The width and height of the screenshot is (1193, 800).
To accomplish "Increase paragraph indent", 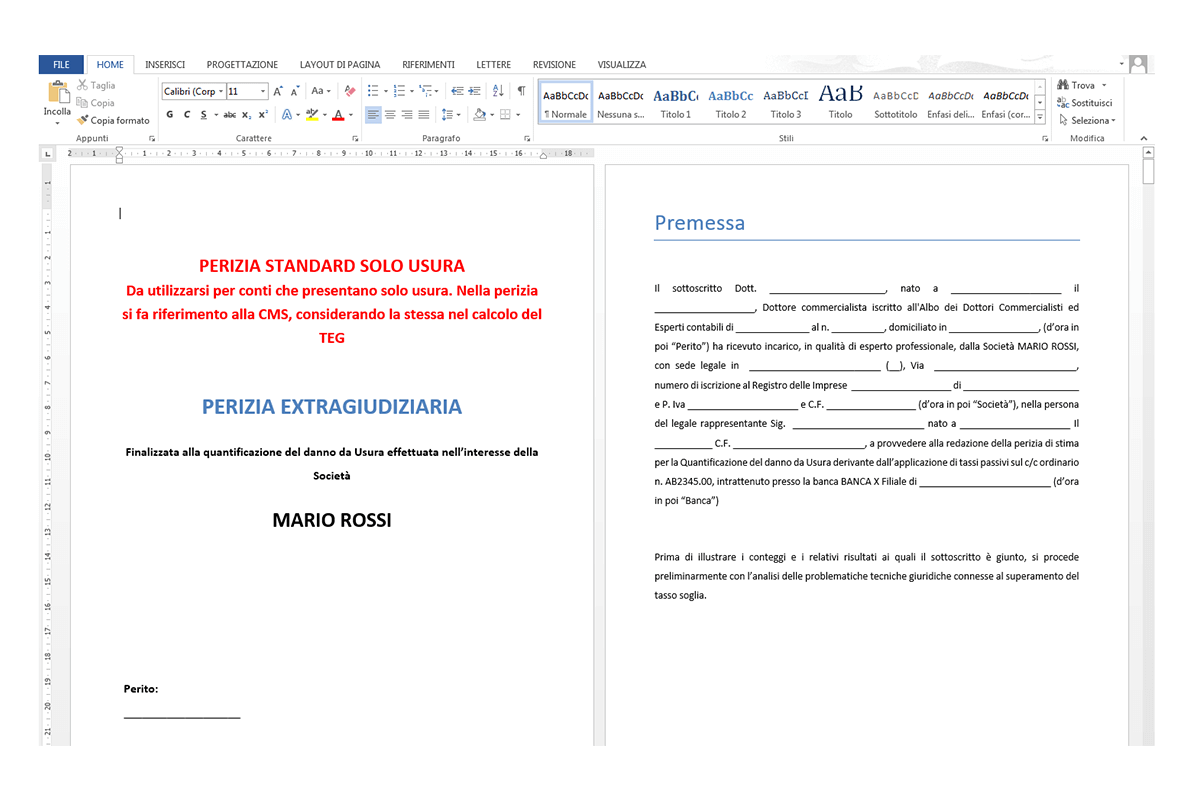I will [474, 91].
